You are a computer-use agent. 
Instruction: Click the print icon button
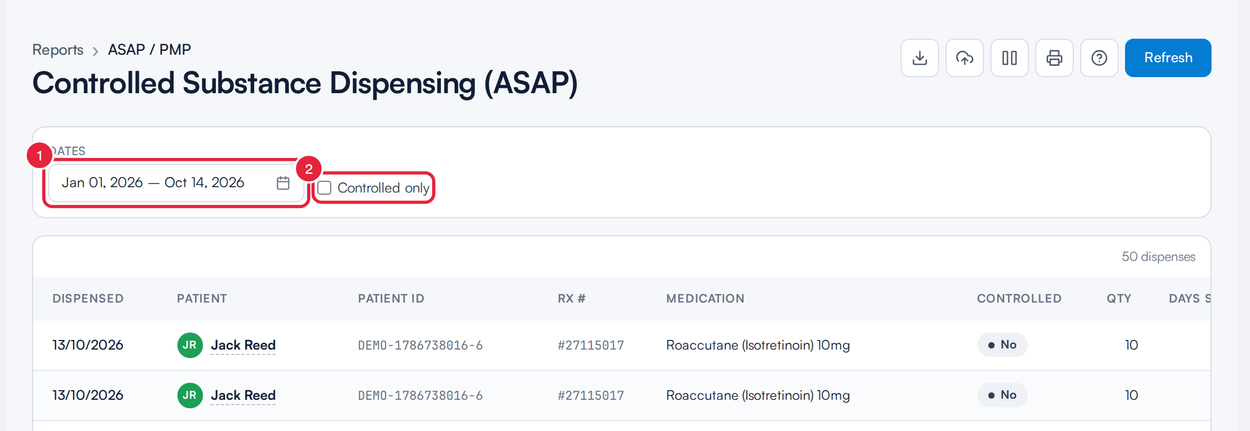click(1054, 58)
